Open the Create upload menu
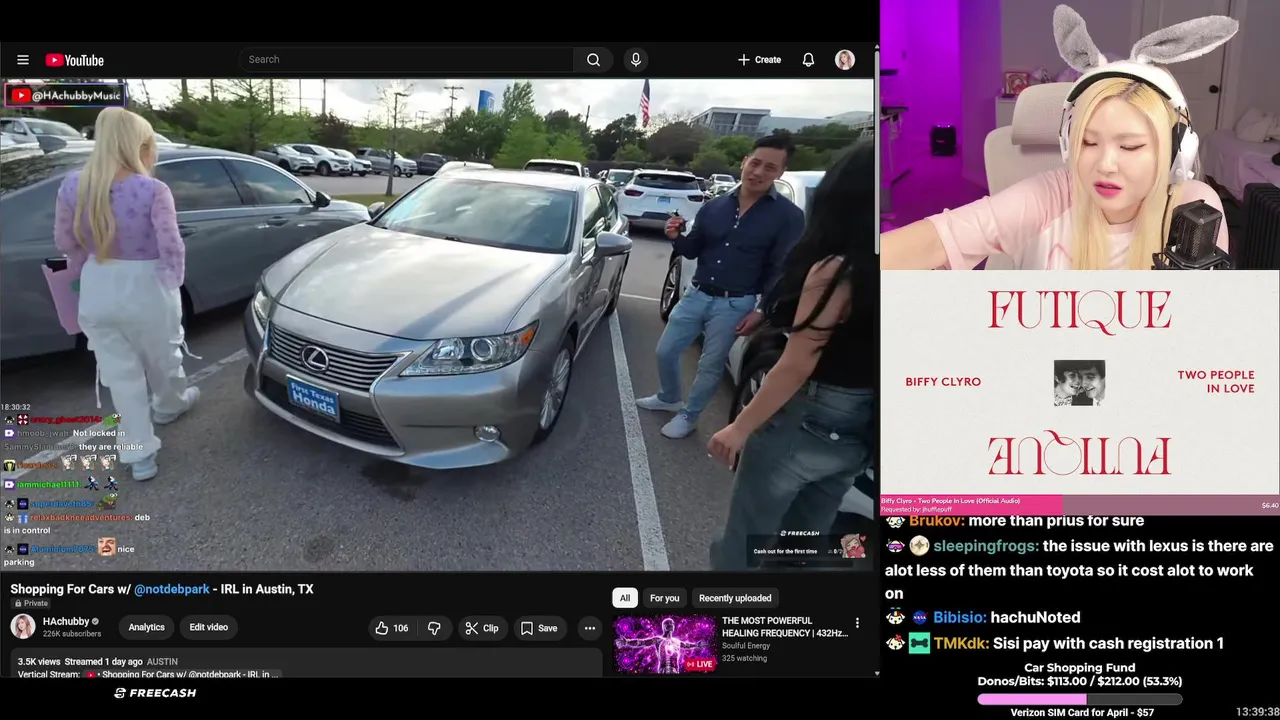Screen dimensions: 1280x720 coord(760,60)
